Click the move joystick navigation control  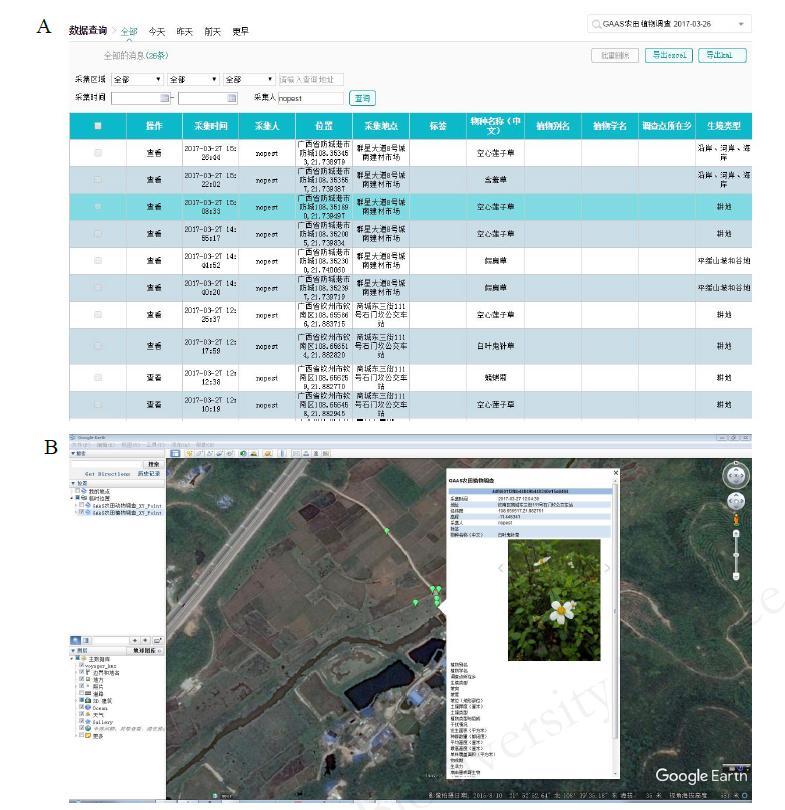pos(736,501)
